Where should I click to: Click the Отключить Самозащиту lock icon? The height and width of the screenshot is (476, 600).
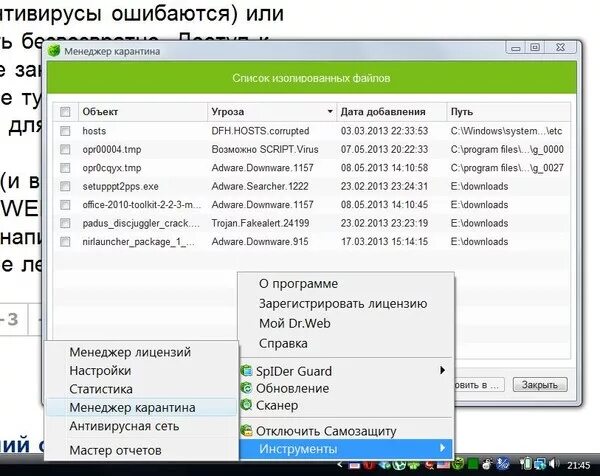click(246, 430)
